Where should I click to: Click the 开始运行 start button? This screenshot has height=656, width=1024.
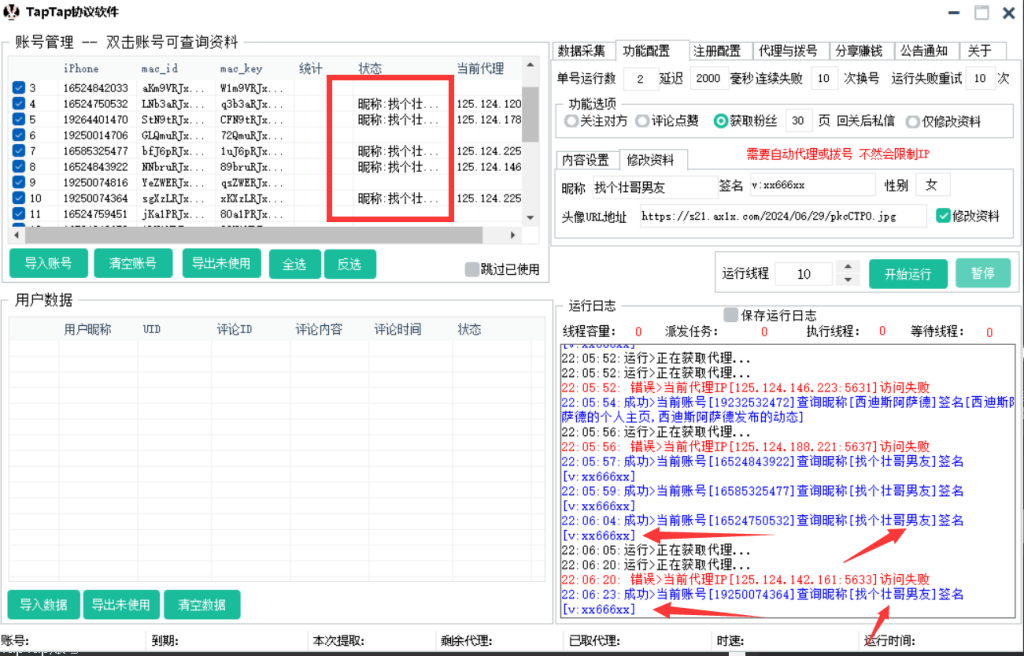point(907,273)
